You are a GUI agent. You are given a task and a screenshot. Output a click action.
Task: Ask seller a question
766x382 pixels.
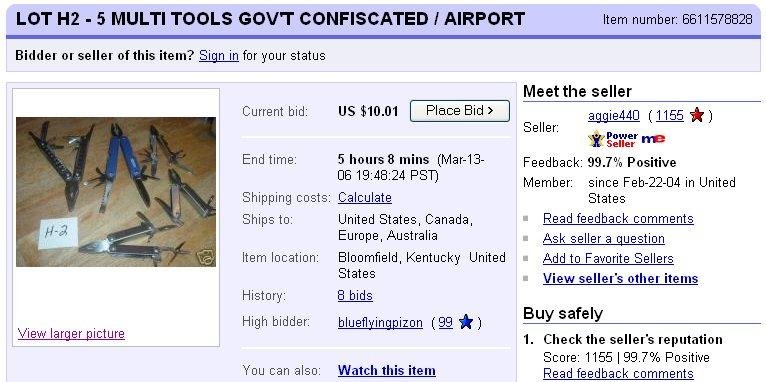tap(603, 238)
